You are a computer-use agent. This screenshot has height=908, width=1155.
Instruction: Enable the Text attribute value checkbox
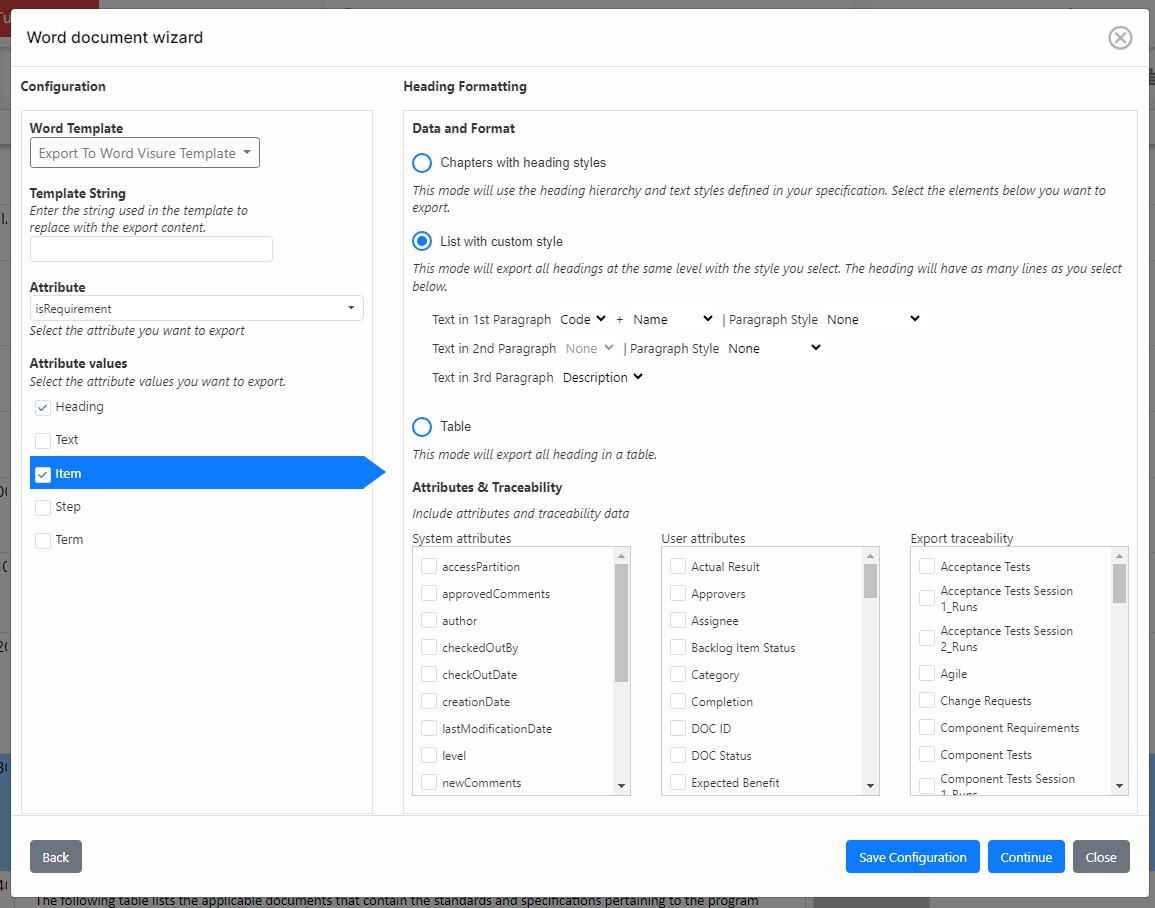click(x=43, y=441)
